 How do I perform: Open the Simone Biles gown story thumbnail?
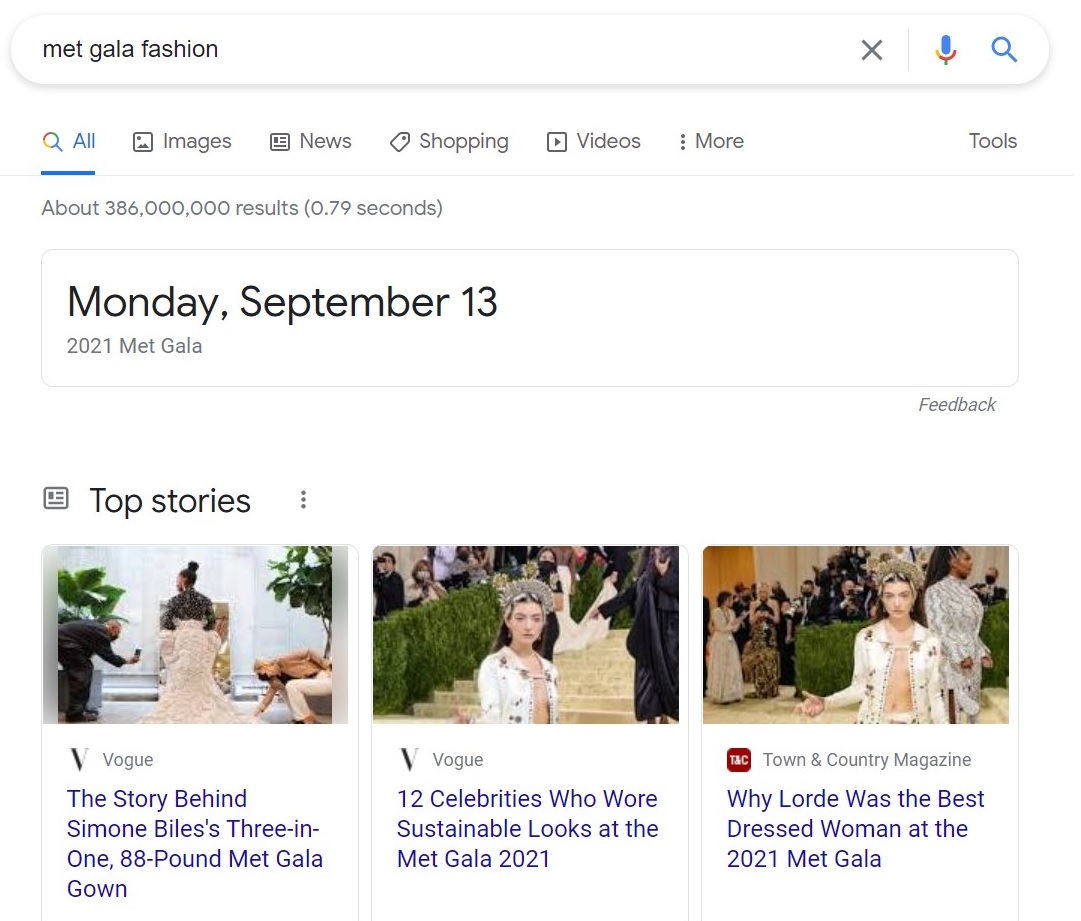pyautogui.click(x=195, y=635)
